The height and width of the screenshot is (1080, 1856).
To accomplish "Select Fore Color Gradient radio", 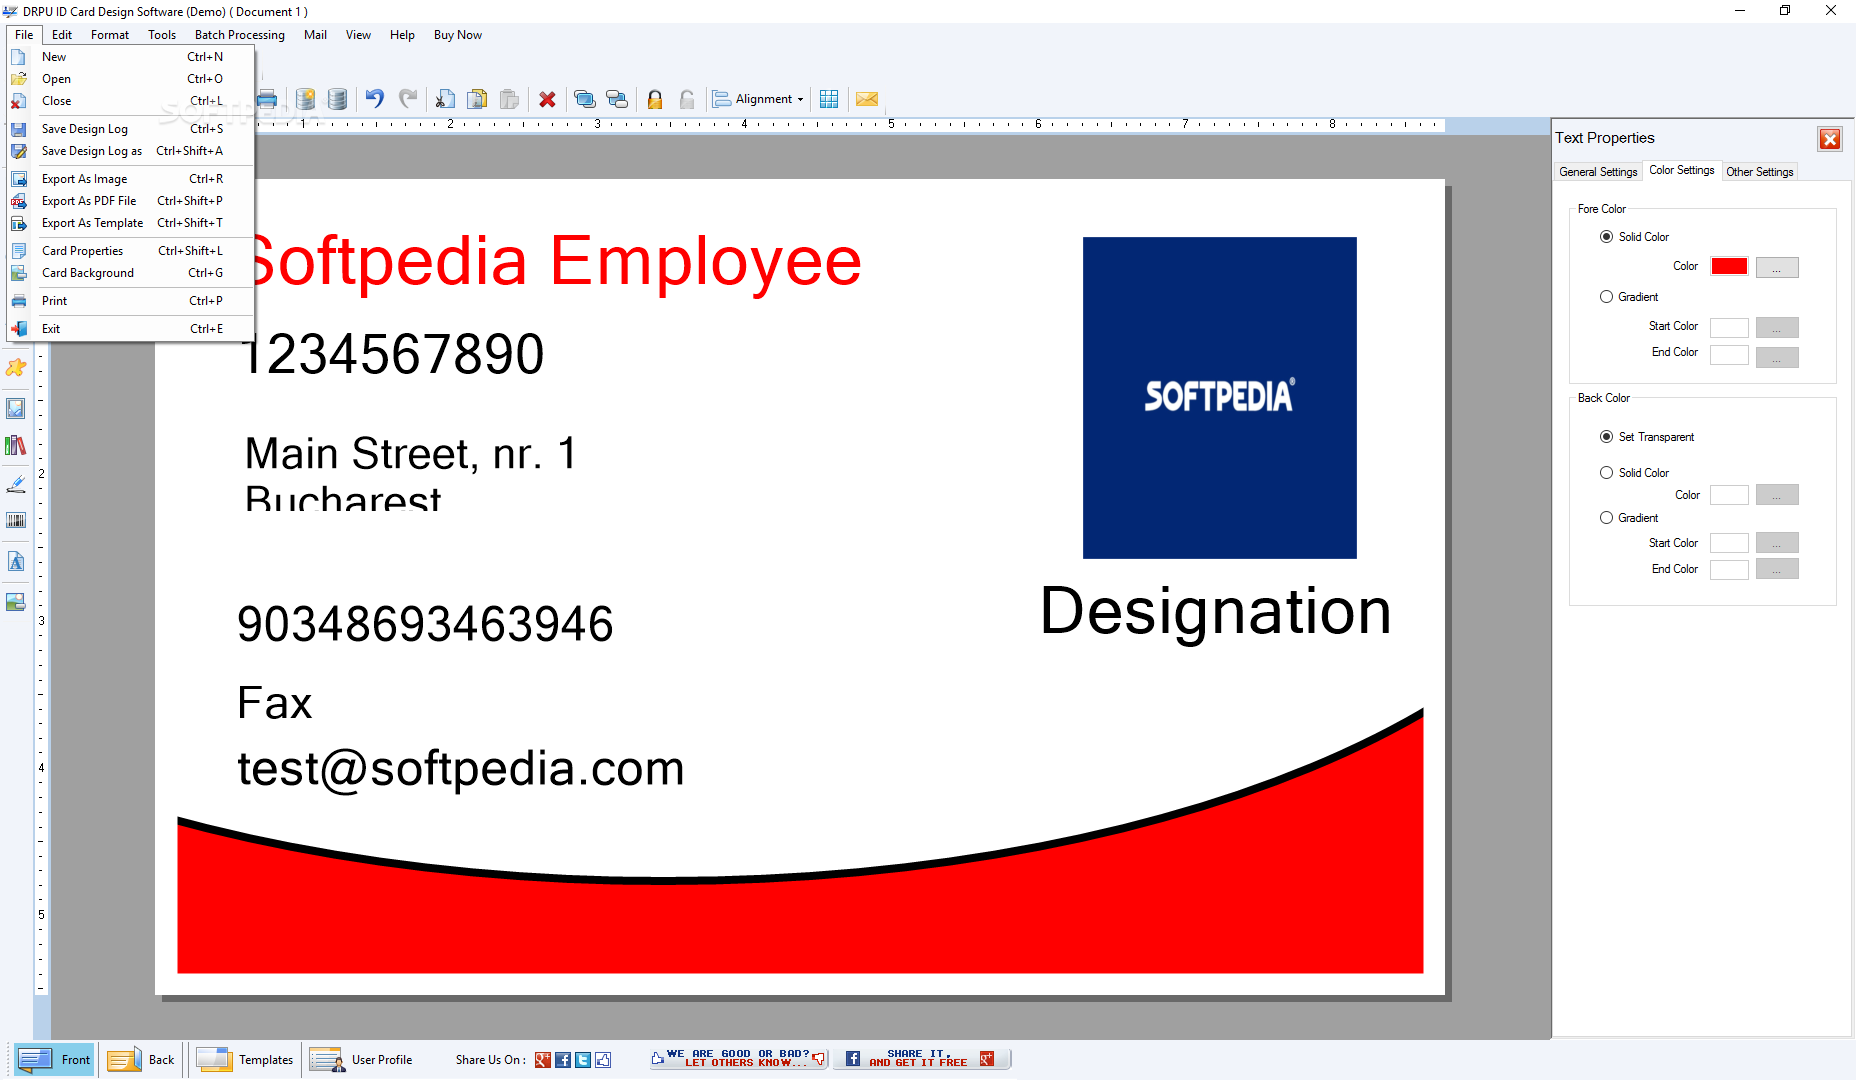I will point(1606,297).
